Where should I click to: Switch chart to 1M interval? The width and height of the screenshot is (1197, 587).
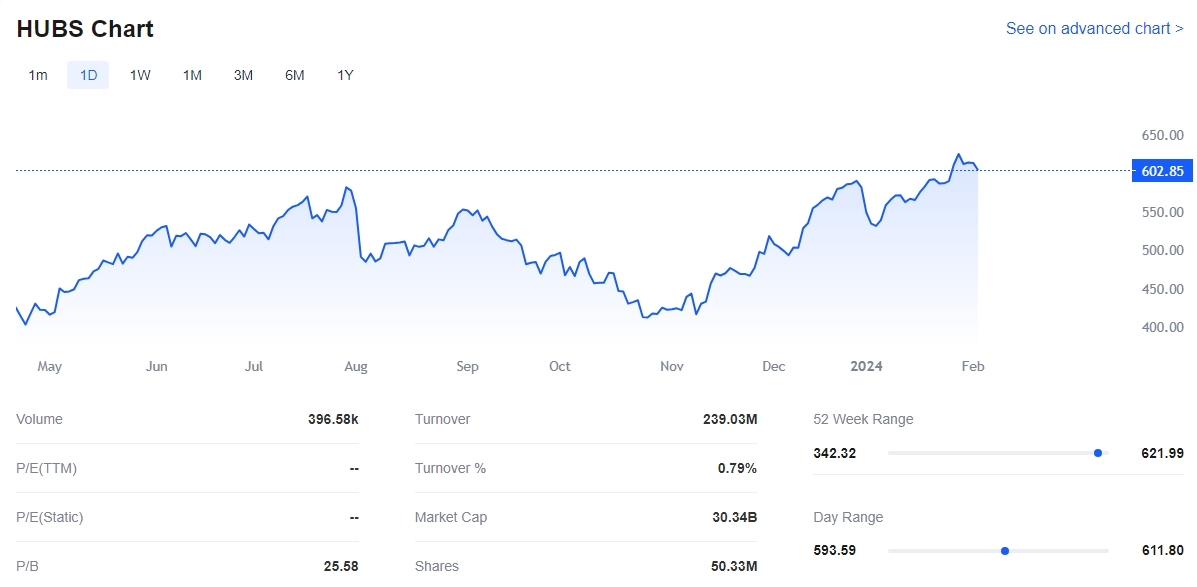[192, 75]
